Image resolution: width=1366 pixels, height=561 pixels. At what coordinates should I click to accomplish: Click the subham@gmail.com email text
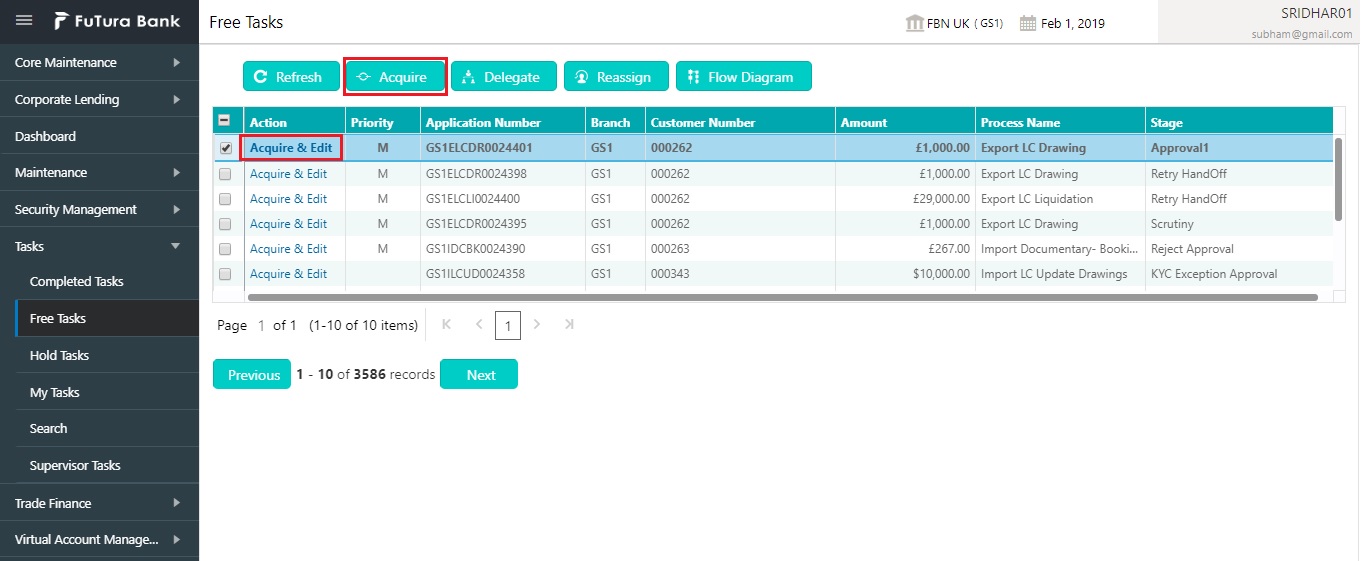coord(1302,34)
